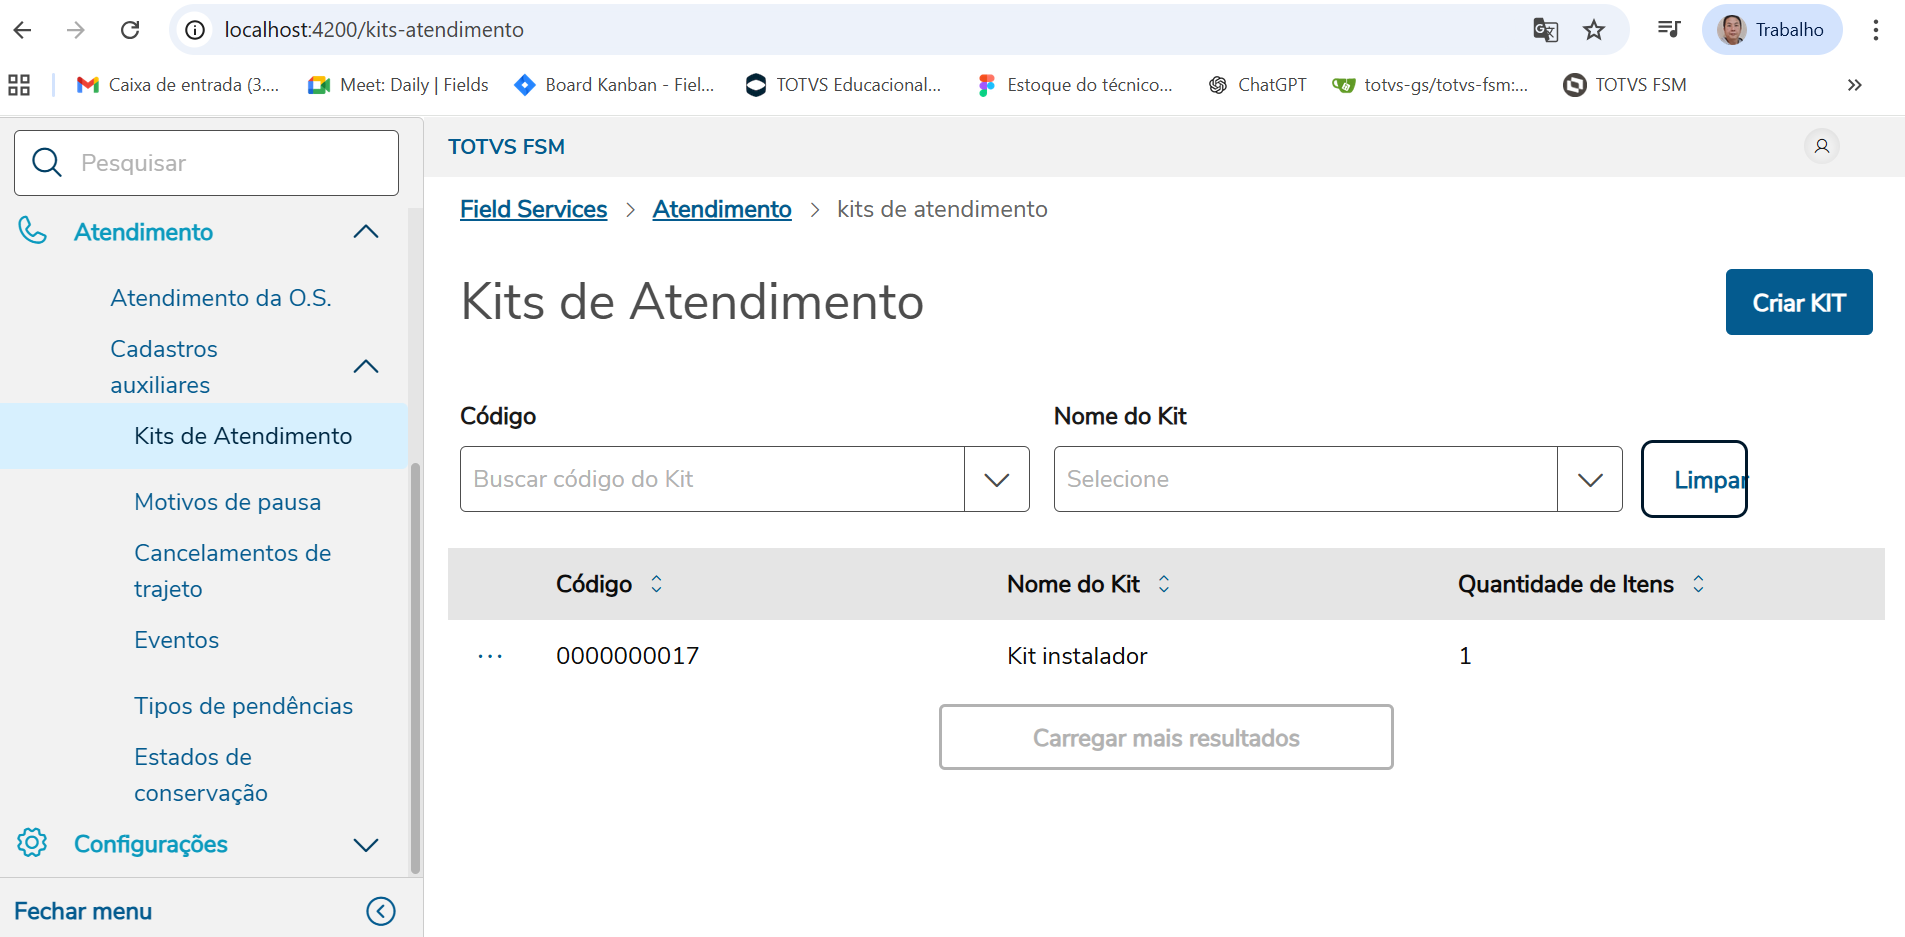Screen dimensions: 1905x937
Task: Open the browser apps grid icon
Action: 19,85
